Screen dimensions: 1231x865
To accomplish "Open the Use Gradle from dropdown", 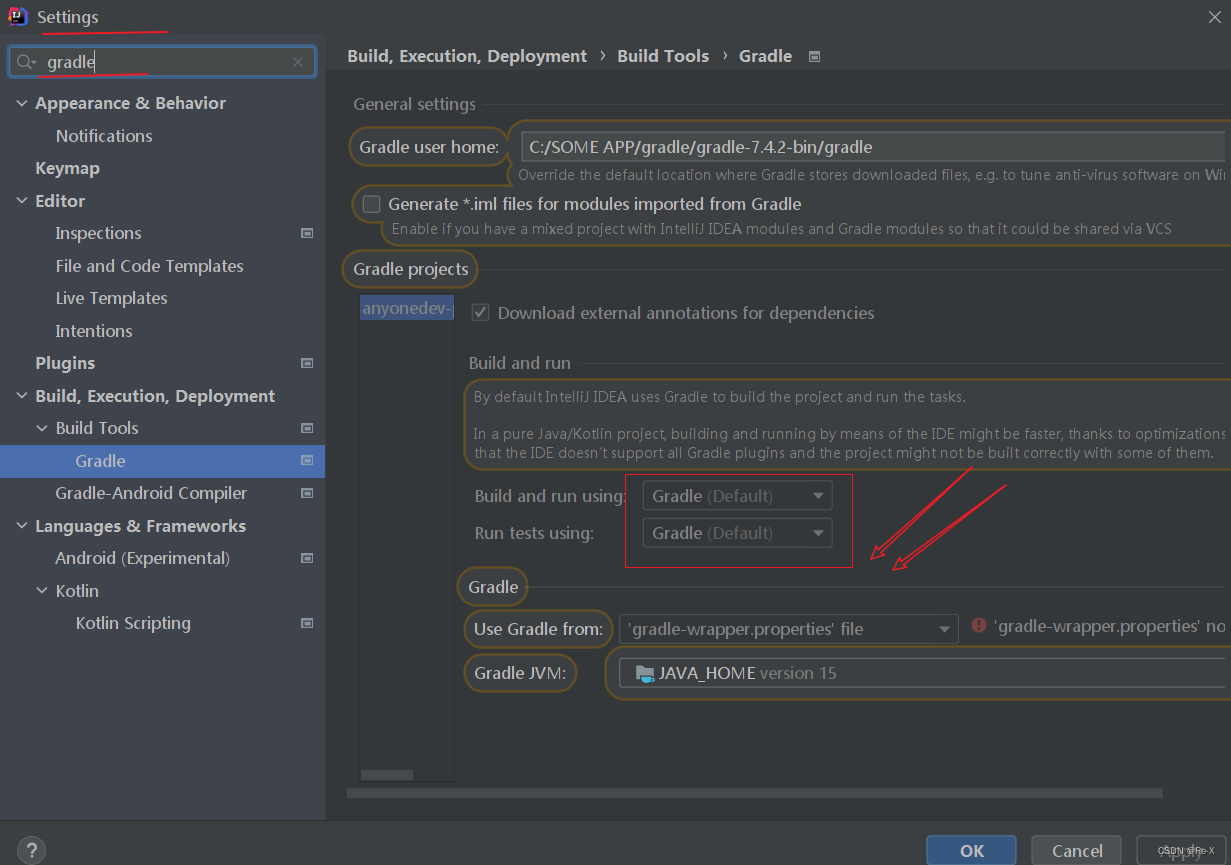I will click(789, 629).
